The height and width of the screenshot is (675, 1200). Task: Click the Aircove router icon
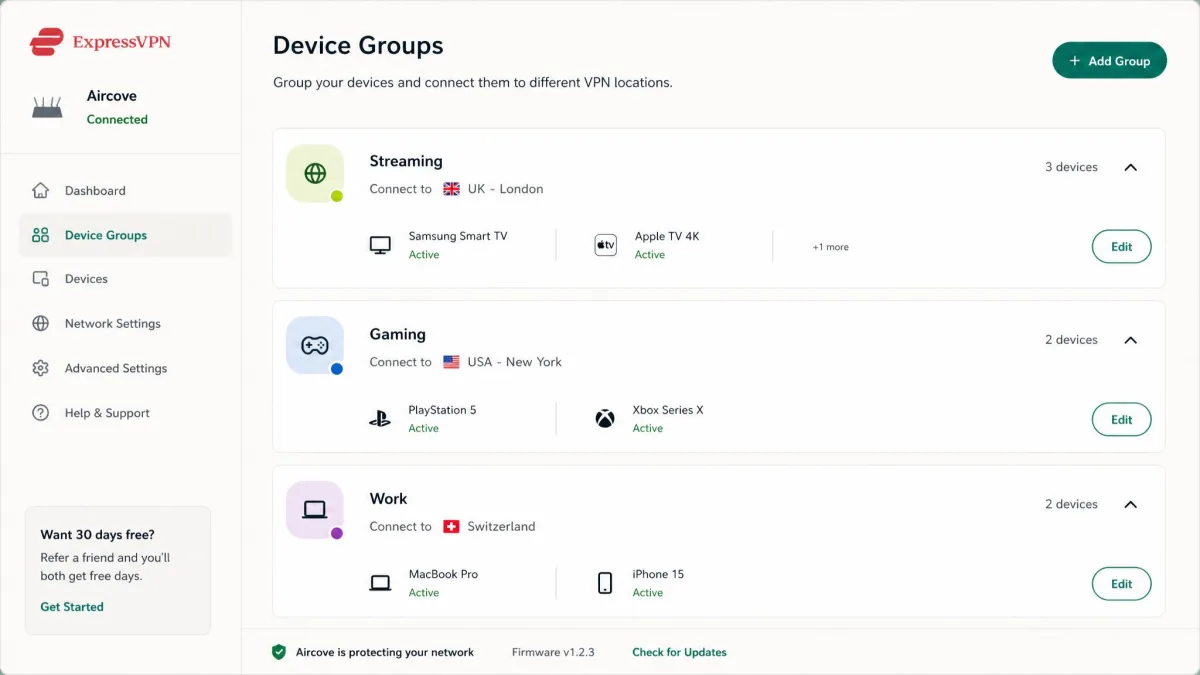coord(47,108)
